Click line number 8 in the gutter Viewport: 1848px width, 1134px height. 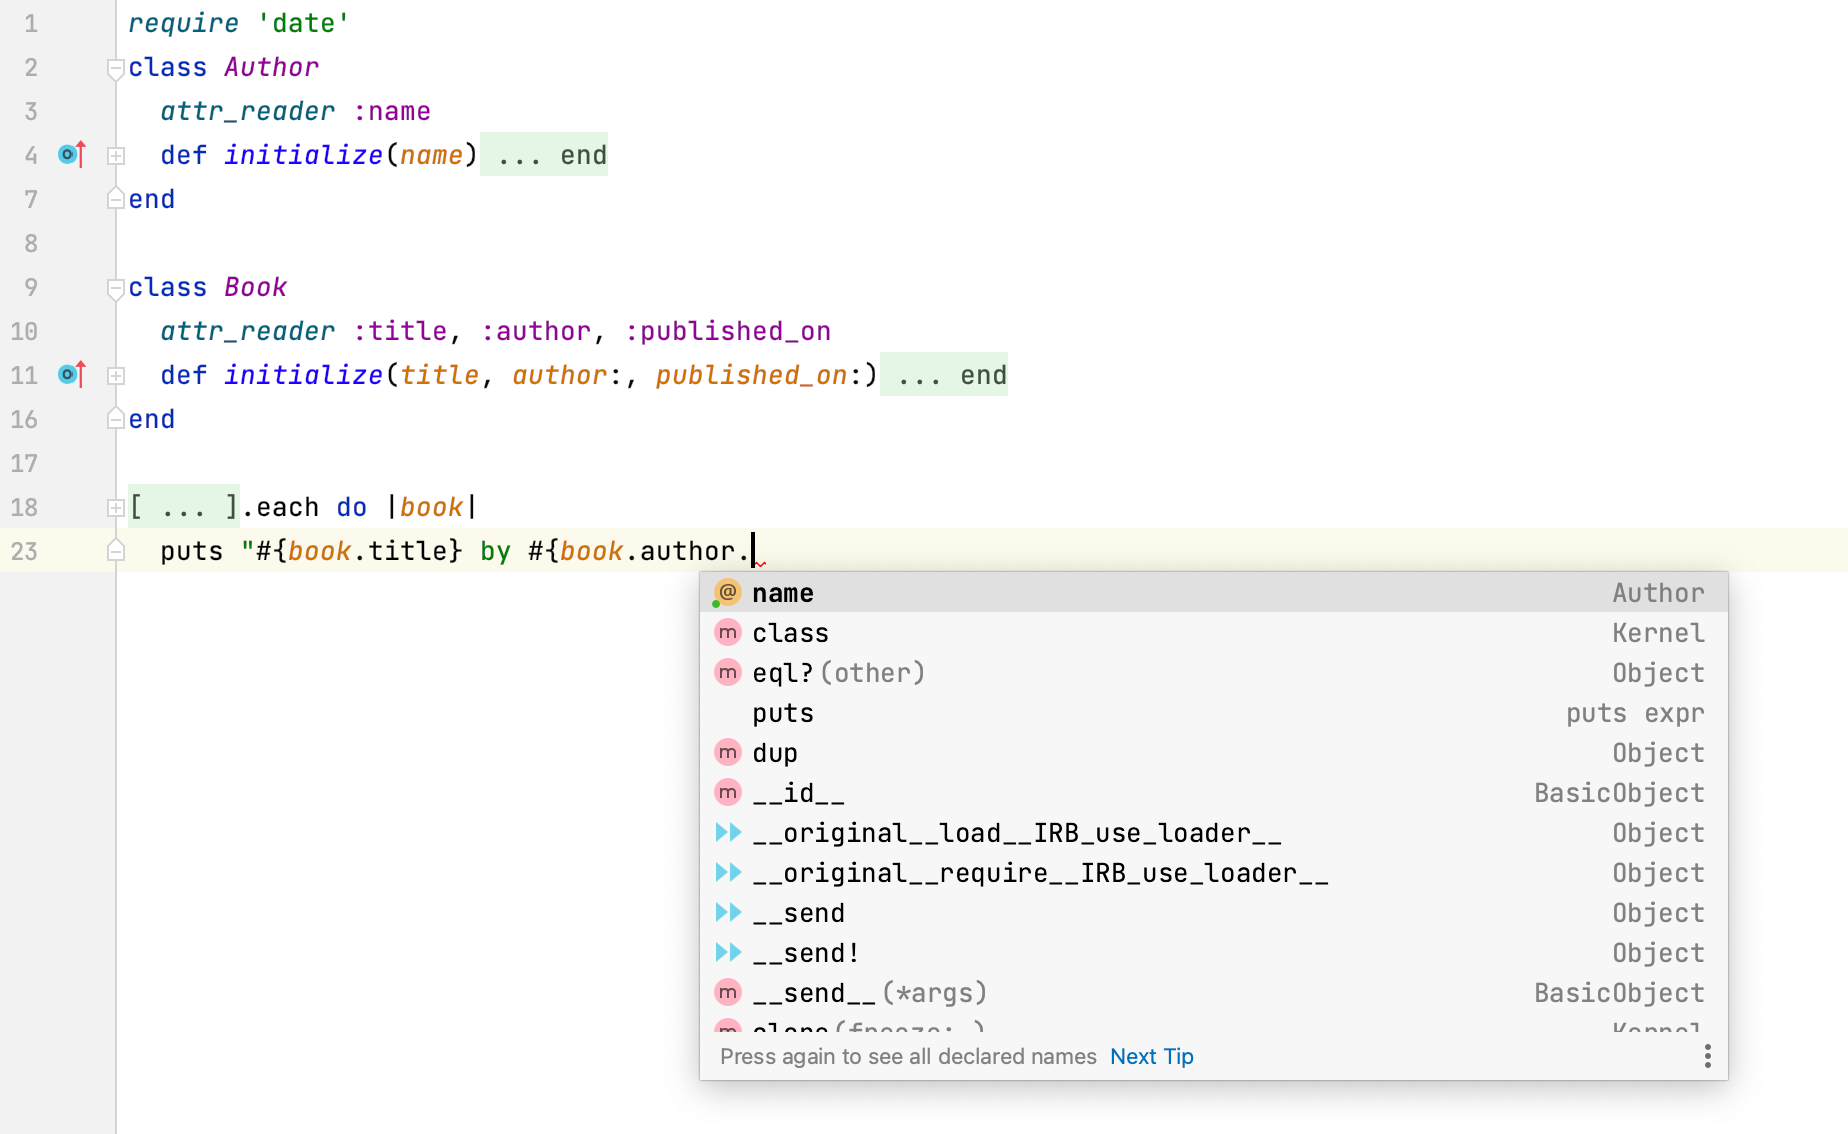click(x=30, y=243)
